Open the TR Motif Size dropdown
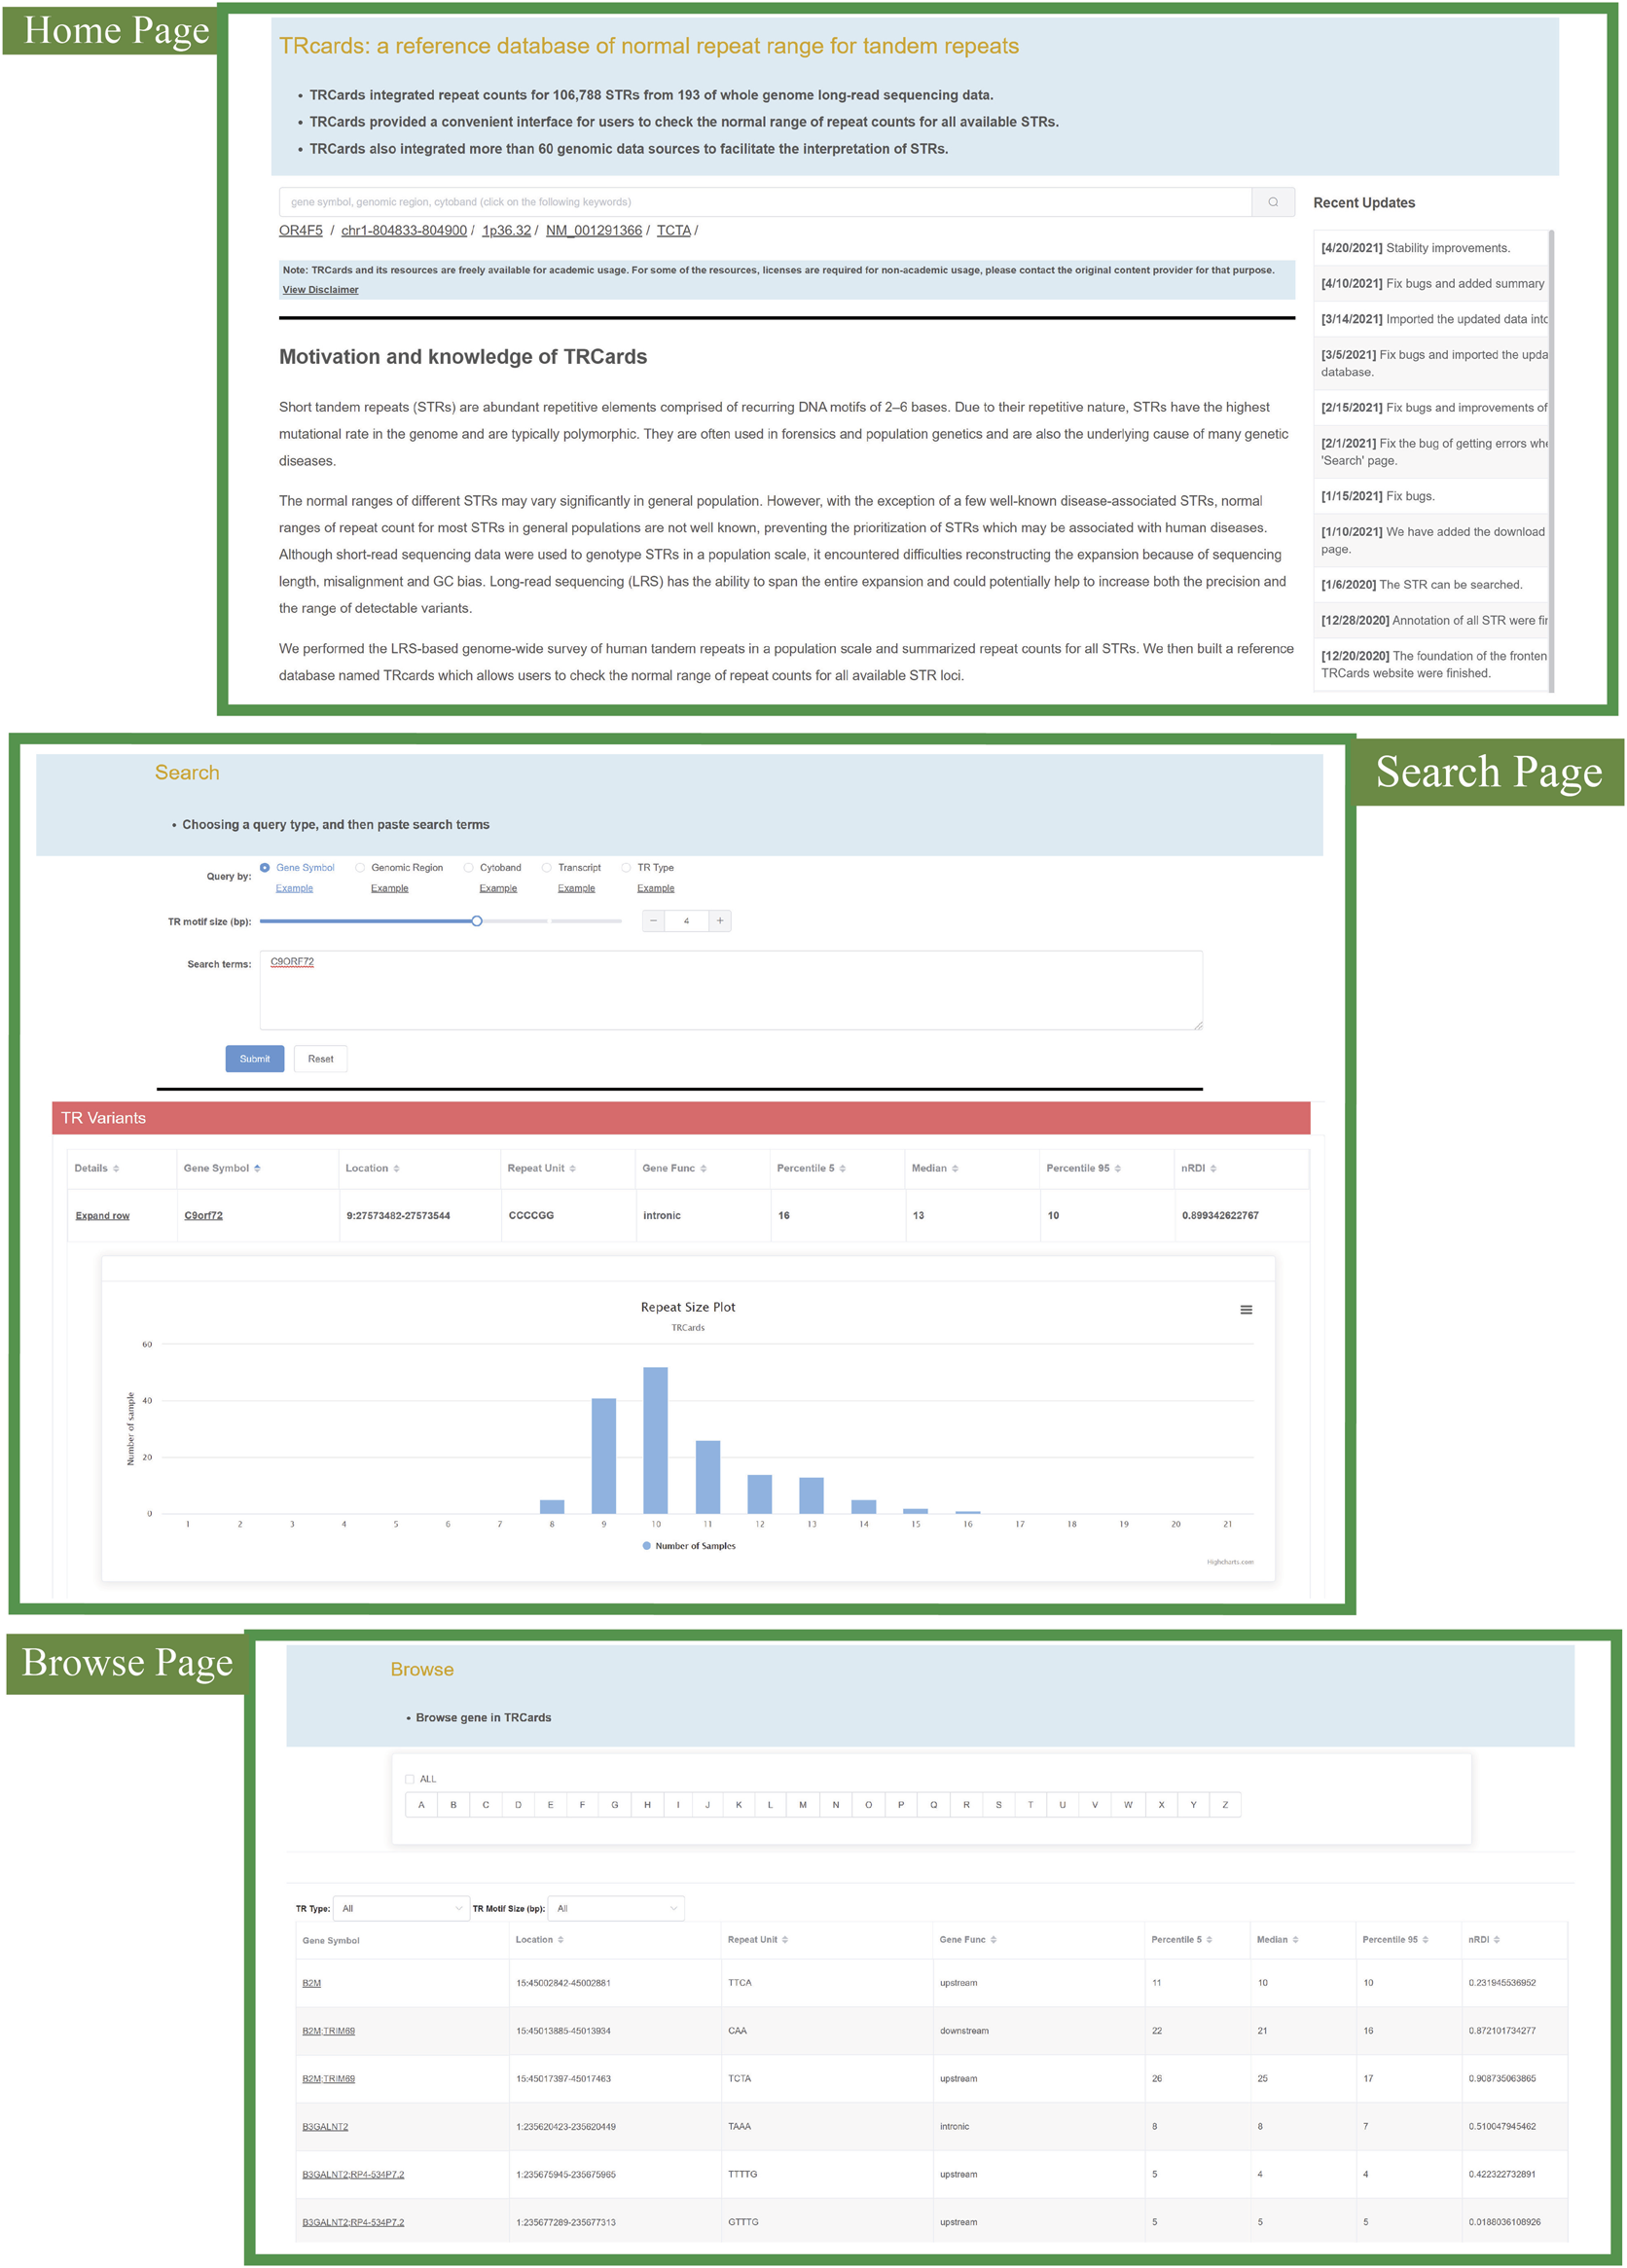 (x=616, y=1908)
